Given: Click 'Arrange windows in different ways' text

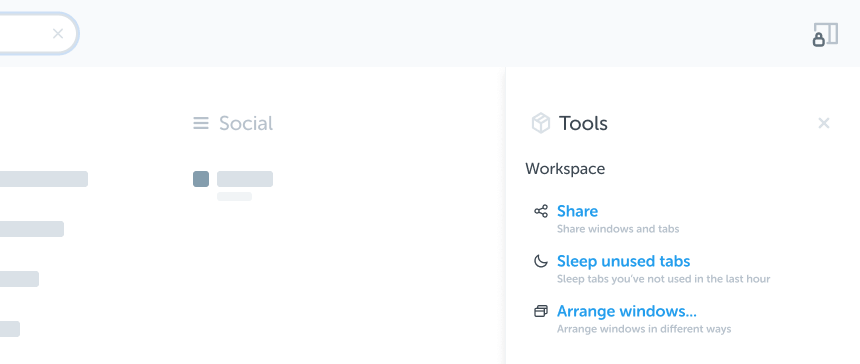Looking at the screenshot, I should click(644, 329).
